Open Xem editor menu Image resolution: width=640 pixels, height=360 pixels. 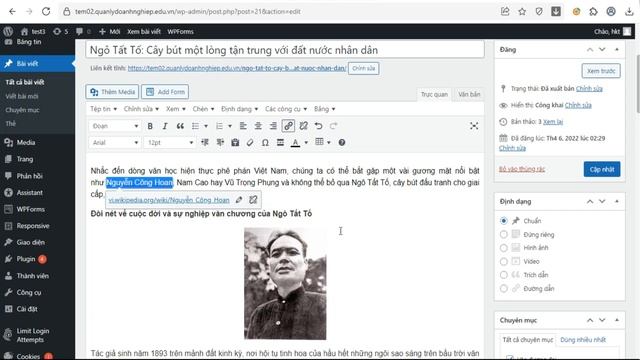tap(176, 109)
